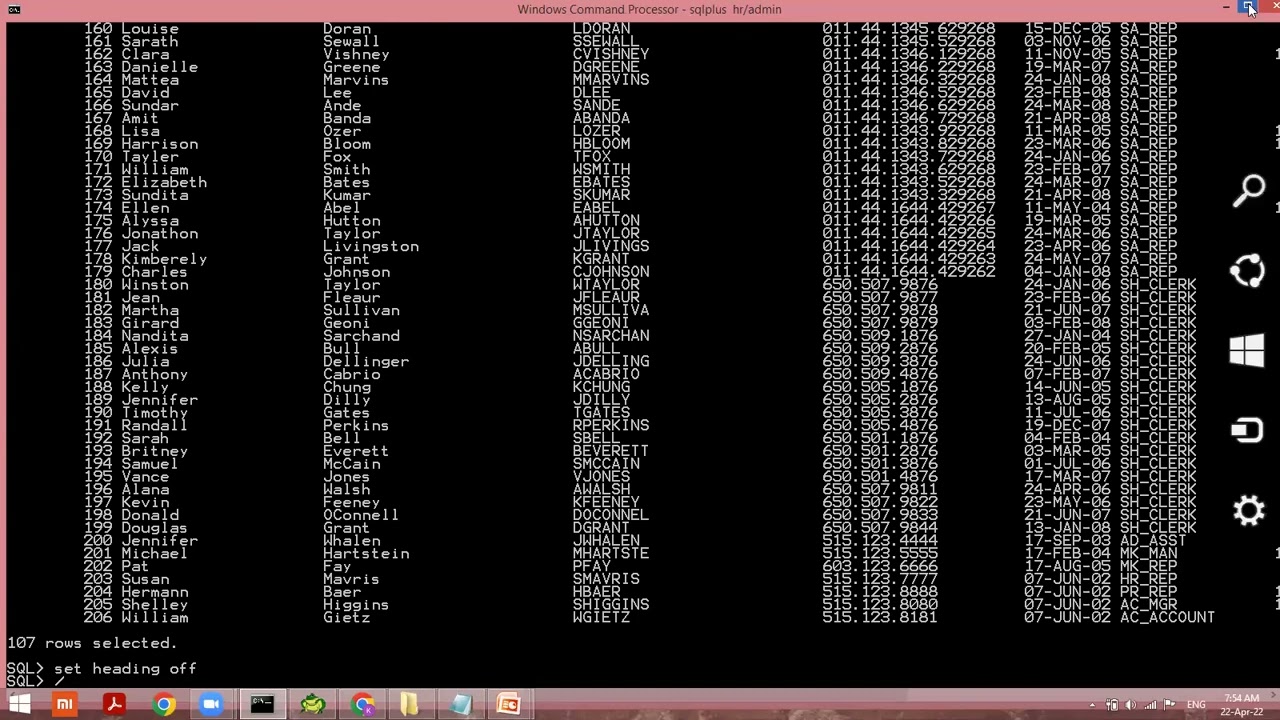
Task: Click hire date '17-FEB-04' for Michael Hartstein
Action: pyautogui.click(x=1067, y=553)
